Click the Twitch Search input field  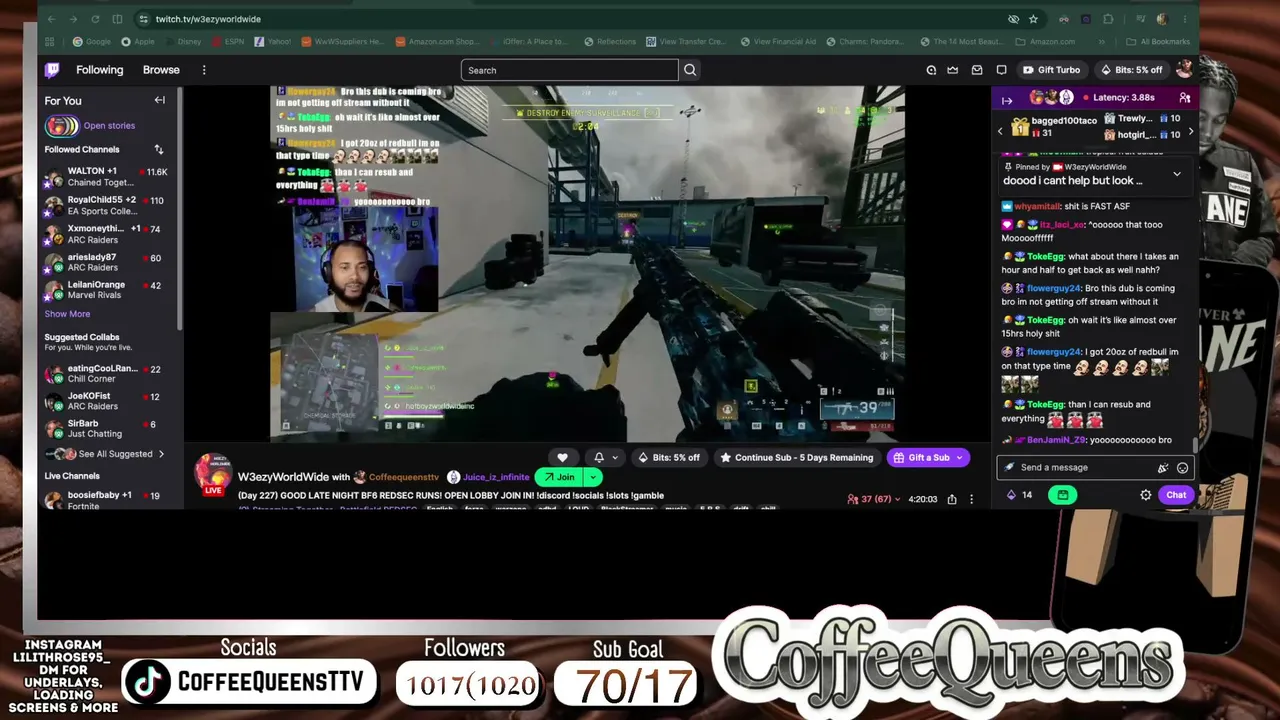(569, 70)
